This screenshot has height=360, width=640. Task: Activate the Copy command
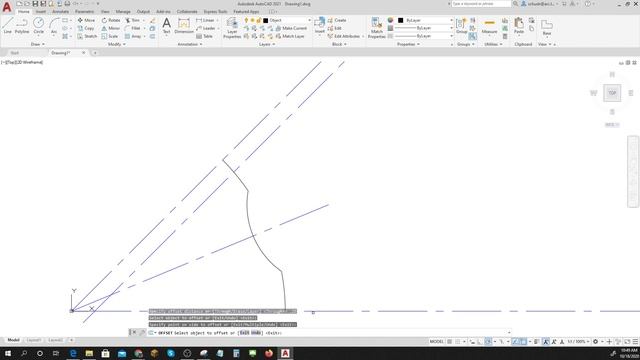pyautogui.click(x=86, y=28)
